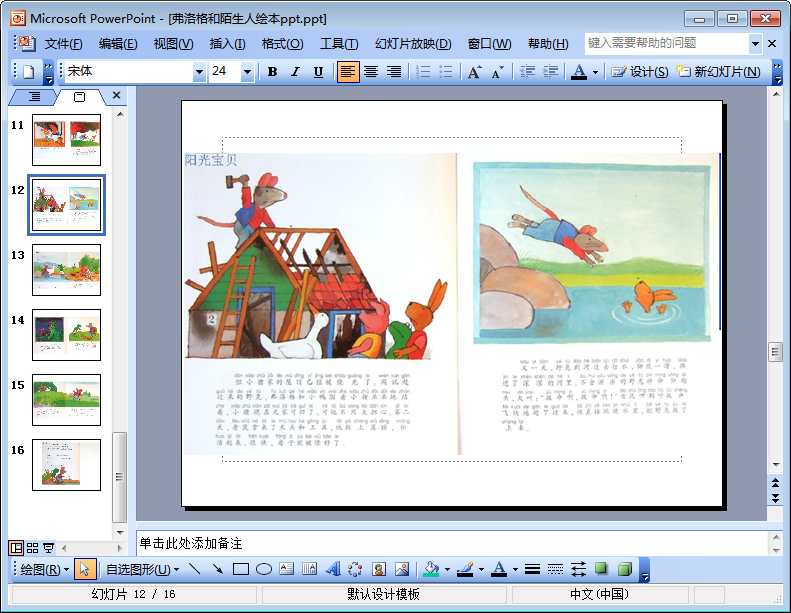Open the Design task pane
The height and width of the screenshot is (613, 791).
640,72
